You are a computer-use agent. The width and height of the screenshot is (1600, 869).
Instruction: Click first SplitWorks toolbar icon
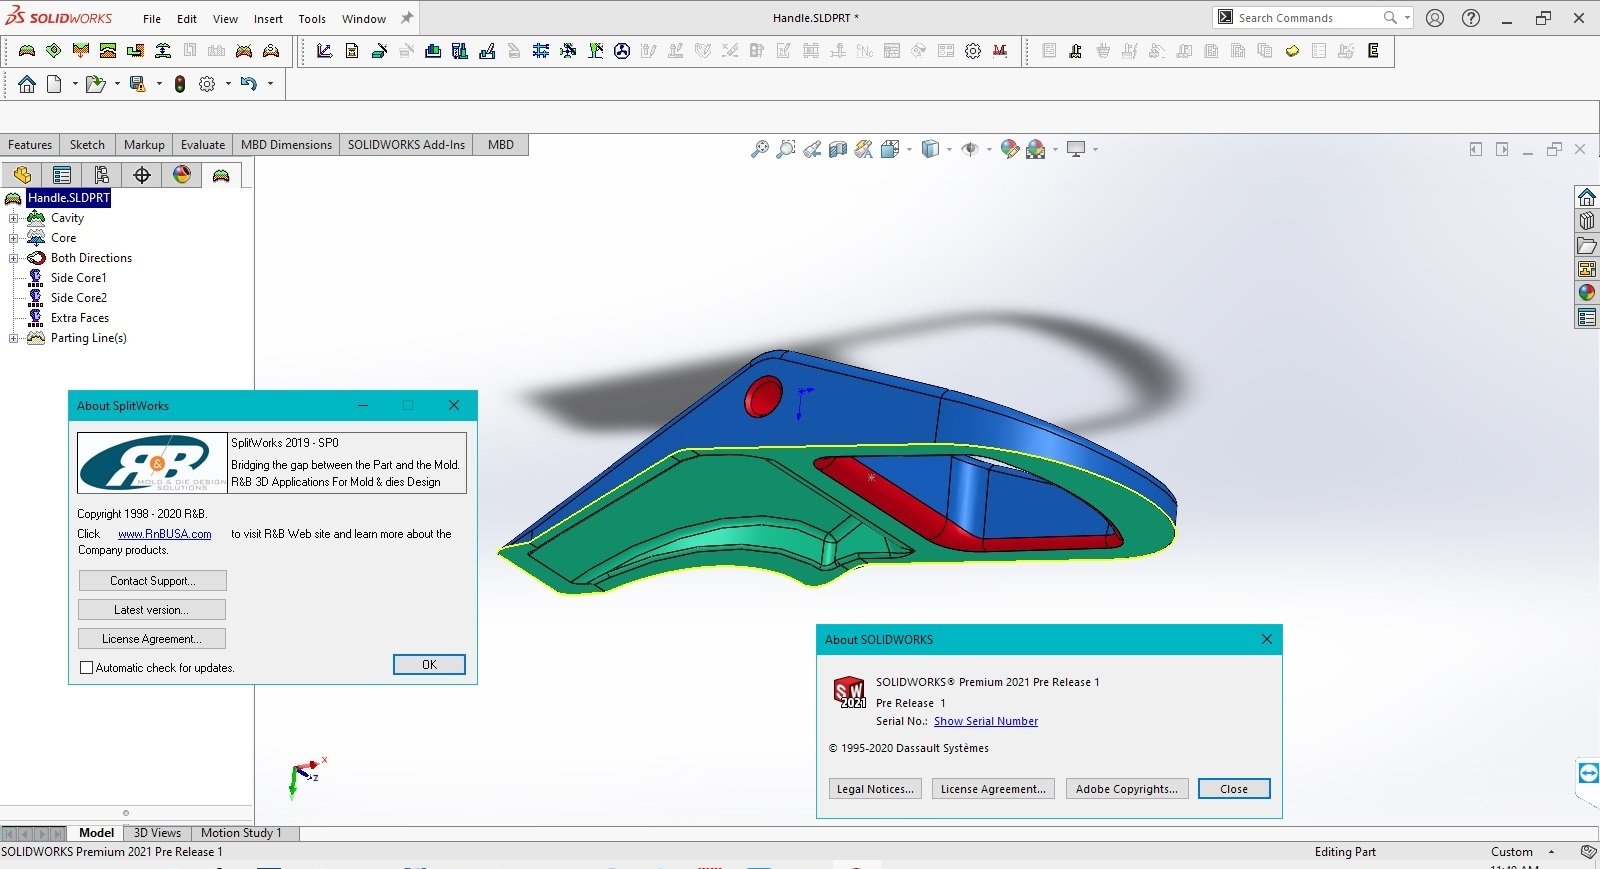coord(27,51)
